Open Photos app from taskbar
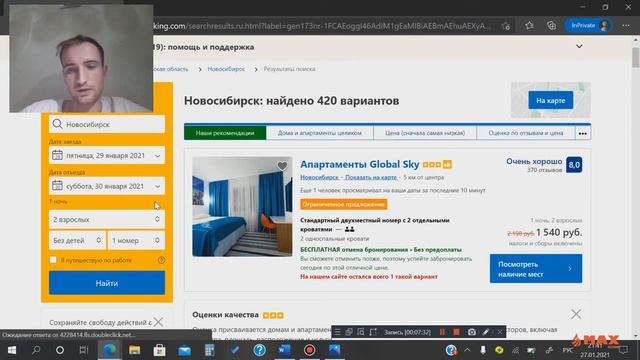This screenshot has width=640, height=360. pyautogui.click(x=334, y=350)
